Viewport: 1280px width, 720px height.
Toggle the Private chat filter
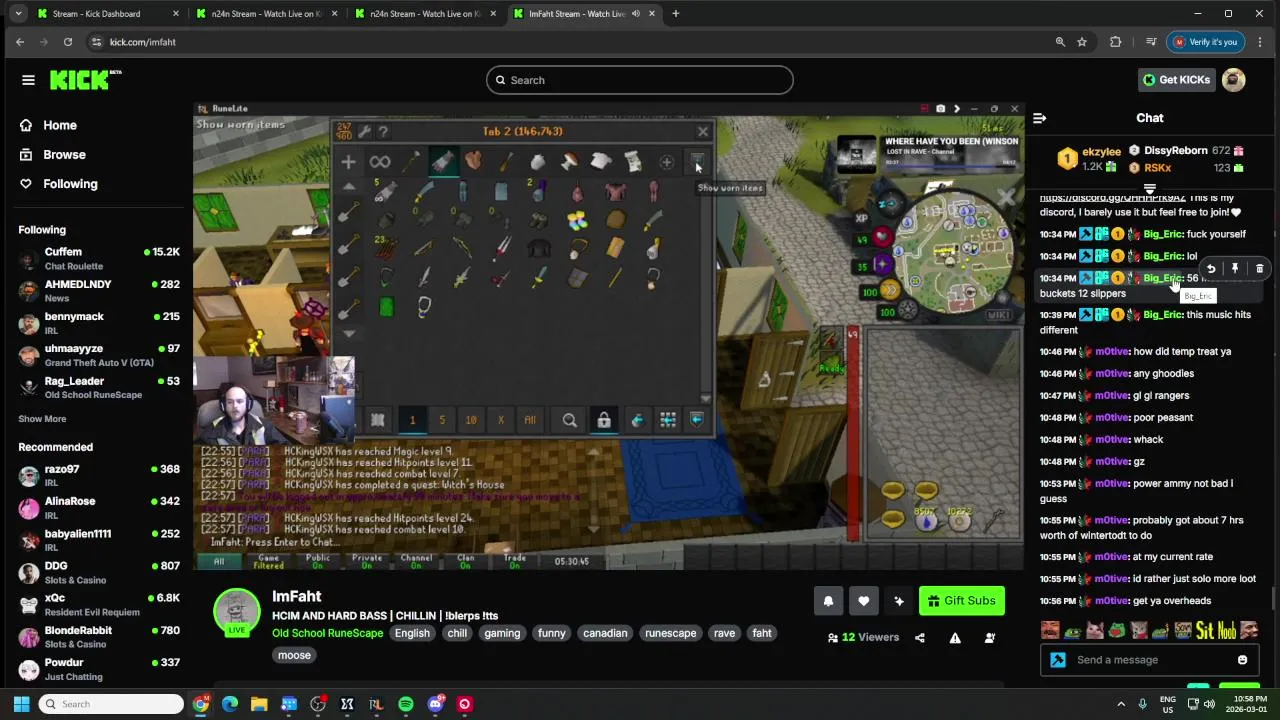367,561
